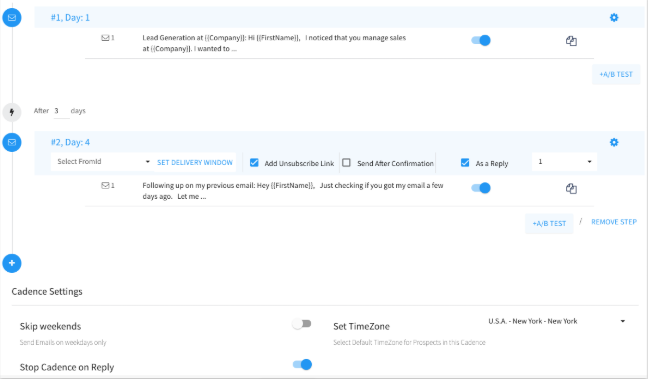Enable the Skip weekends switch
648x379 pixels.
click(x=302, y=324)
